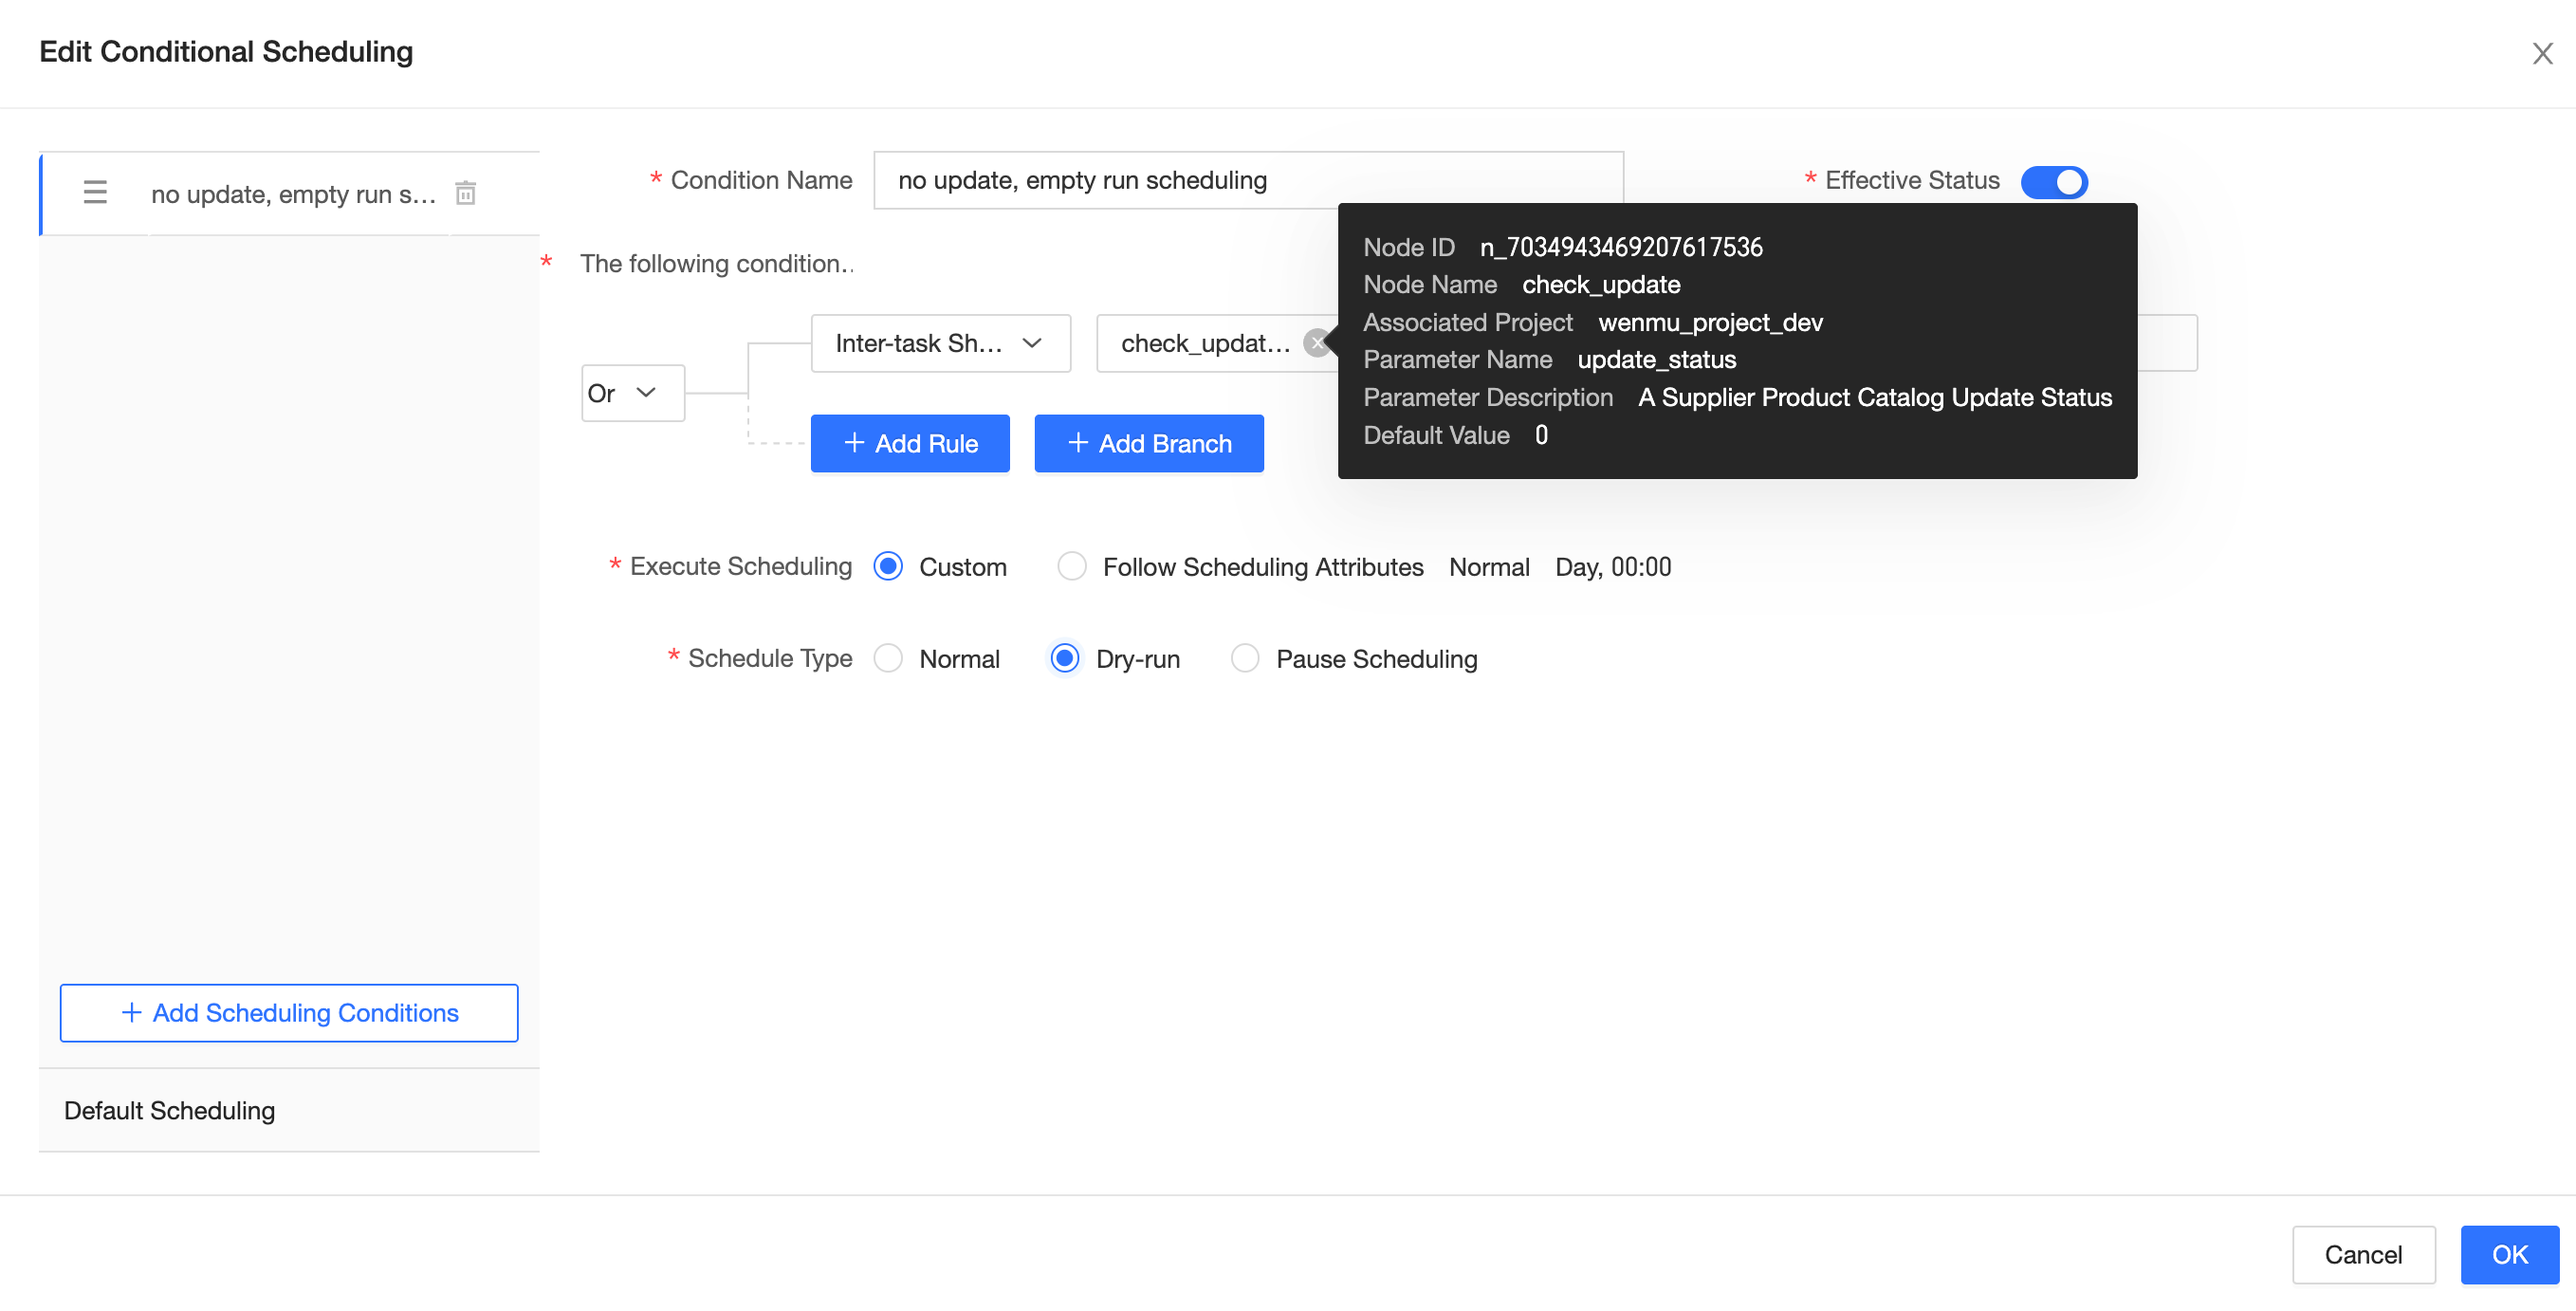
Task: Expand the Inter-task Sh... dropdown
Action: [x=940, y=343]
